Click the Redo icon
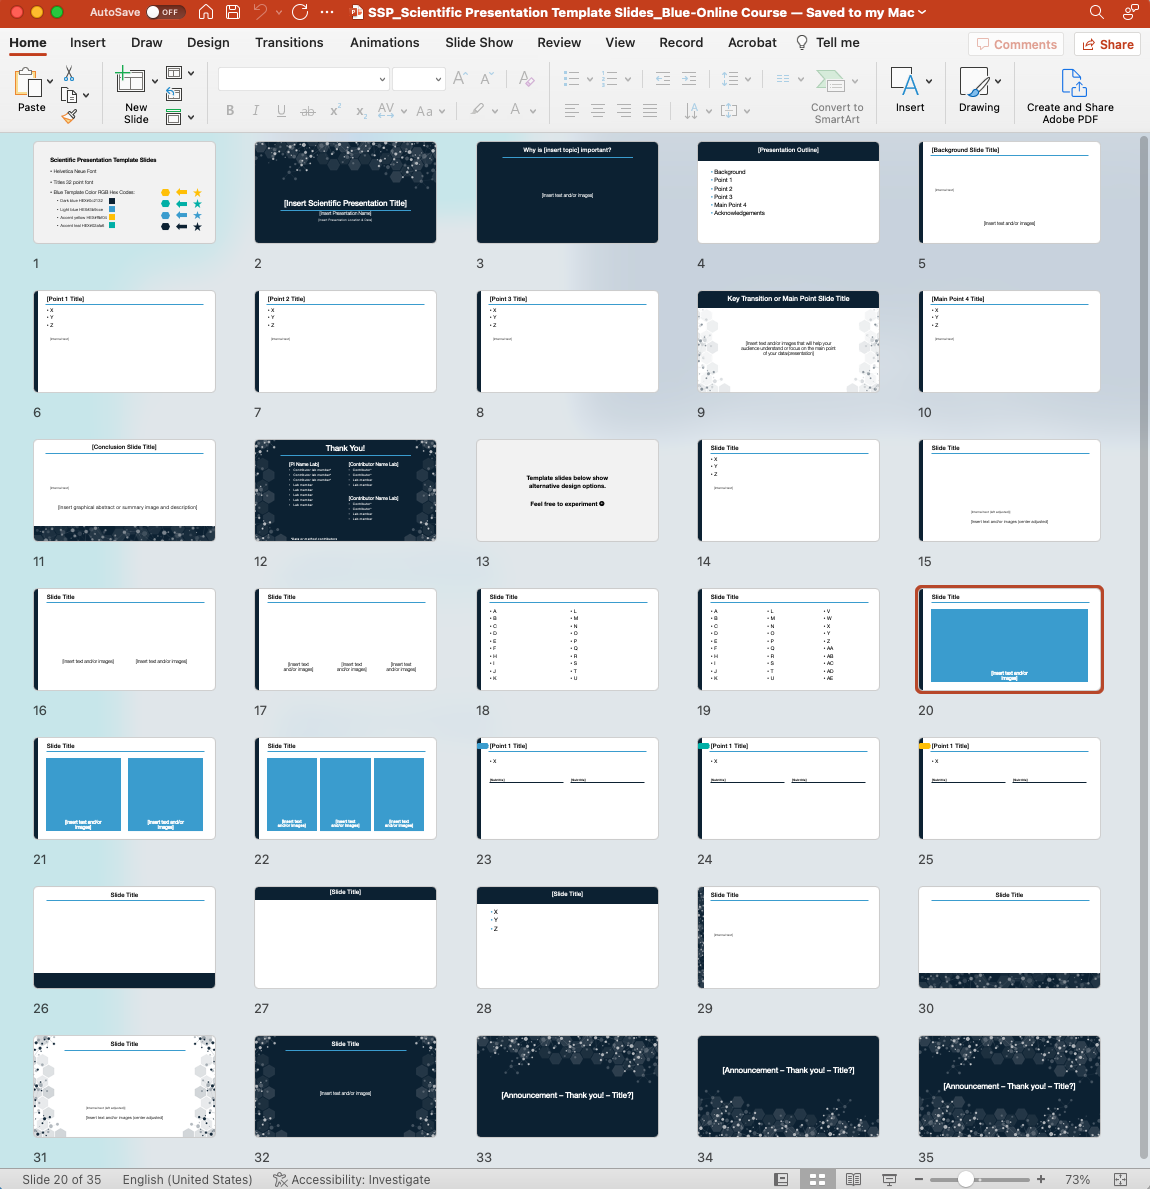Image resolution: width=1150 pixels, height=1189 pixels. click(x=300, y=12)
